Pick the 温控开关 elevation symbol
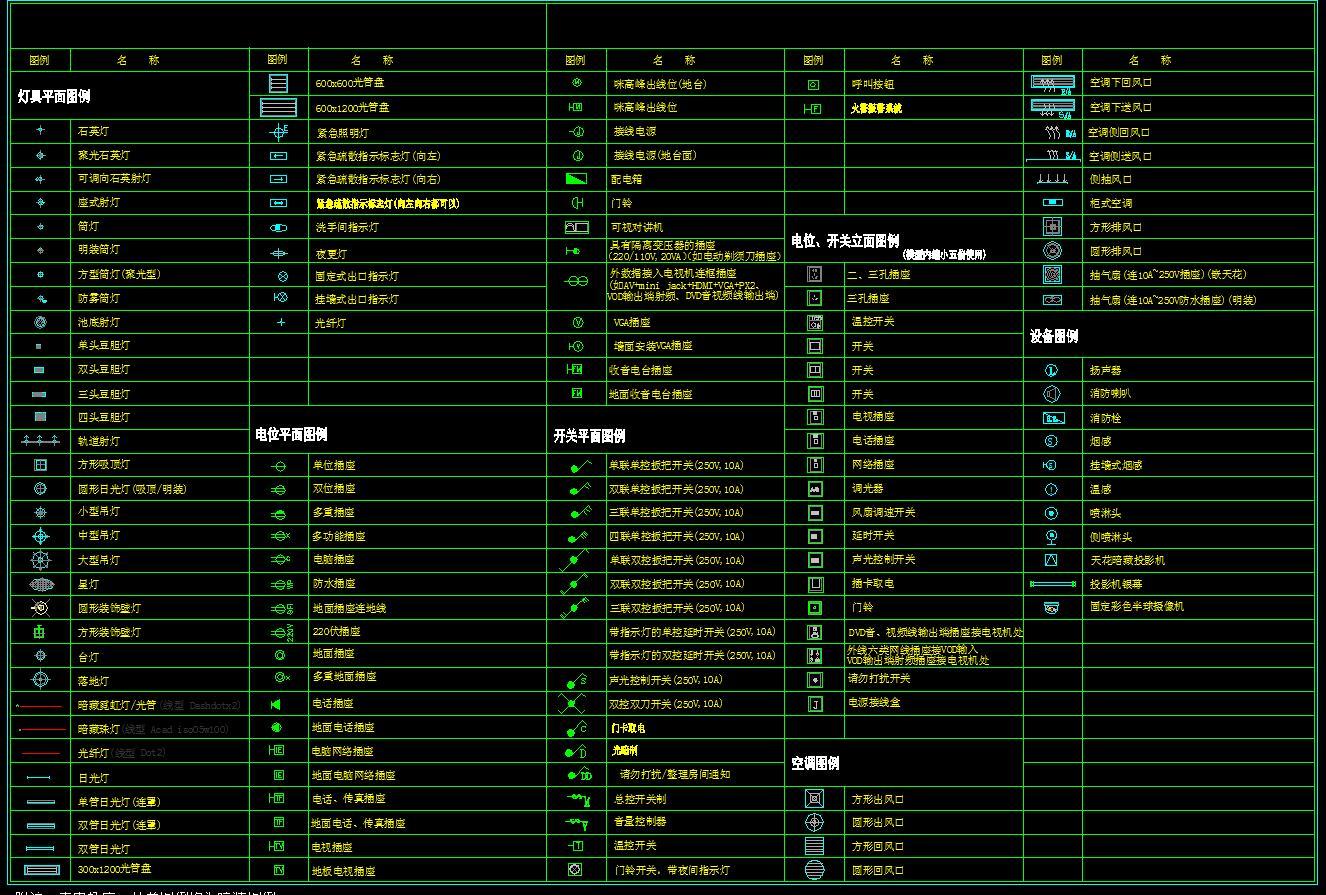Viewport: 1326px width, 895px height. 815,322
